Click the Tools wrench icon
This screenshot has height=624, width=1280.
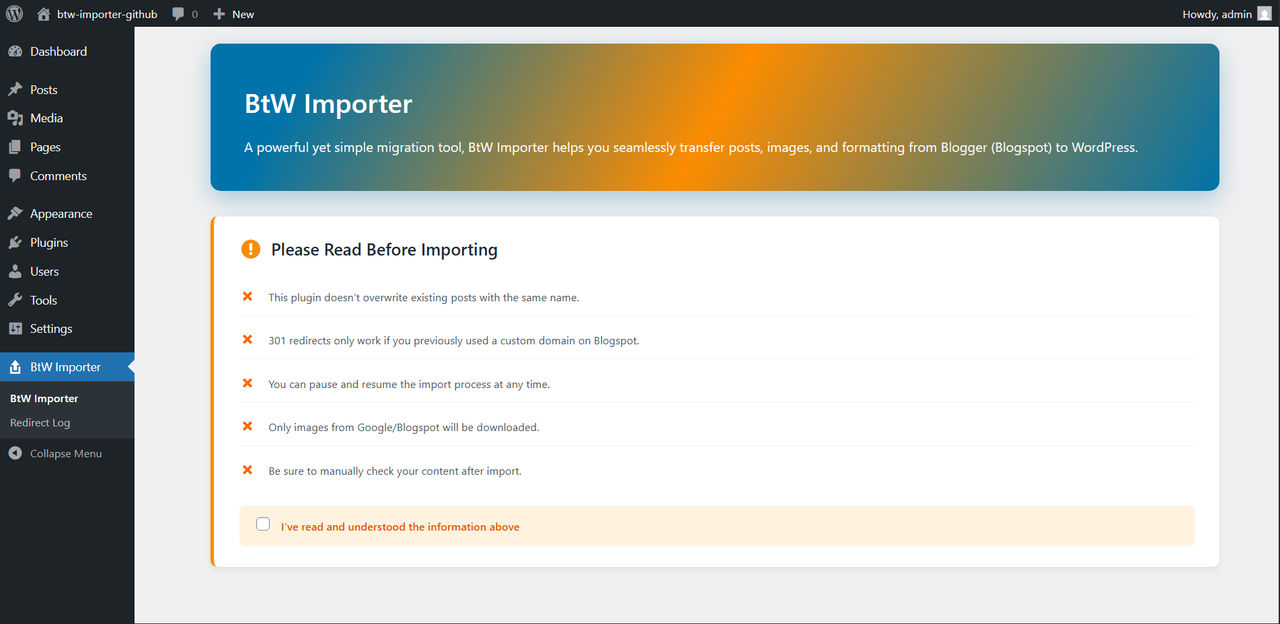coord(15,300)
